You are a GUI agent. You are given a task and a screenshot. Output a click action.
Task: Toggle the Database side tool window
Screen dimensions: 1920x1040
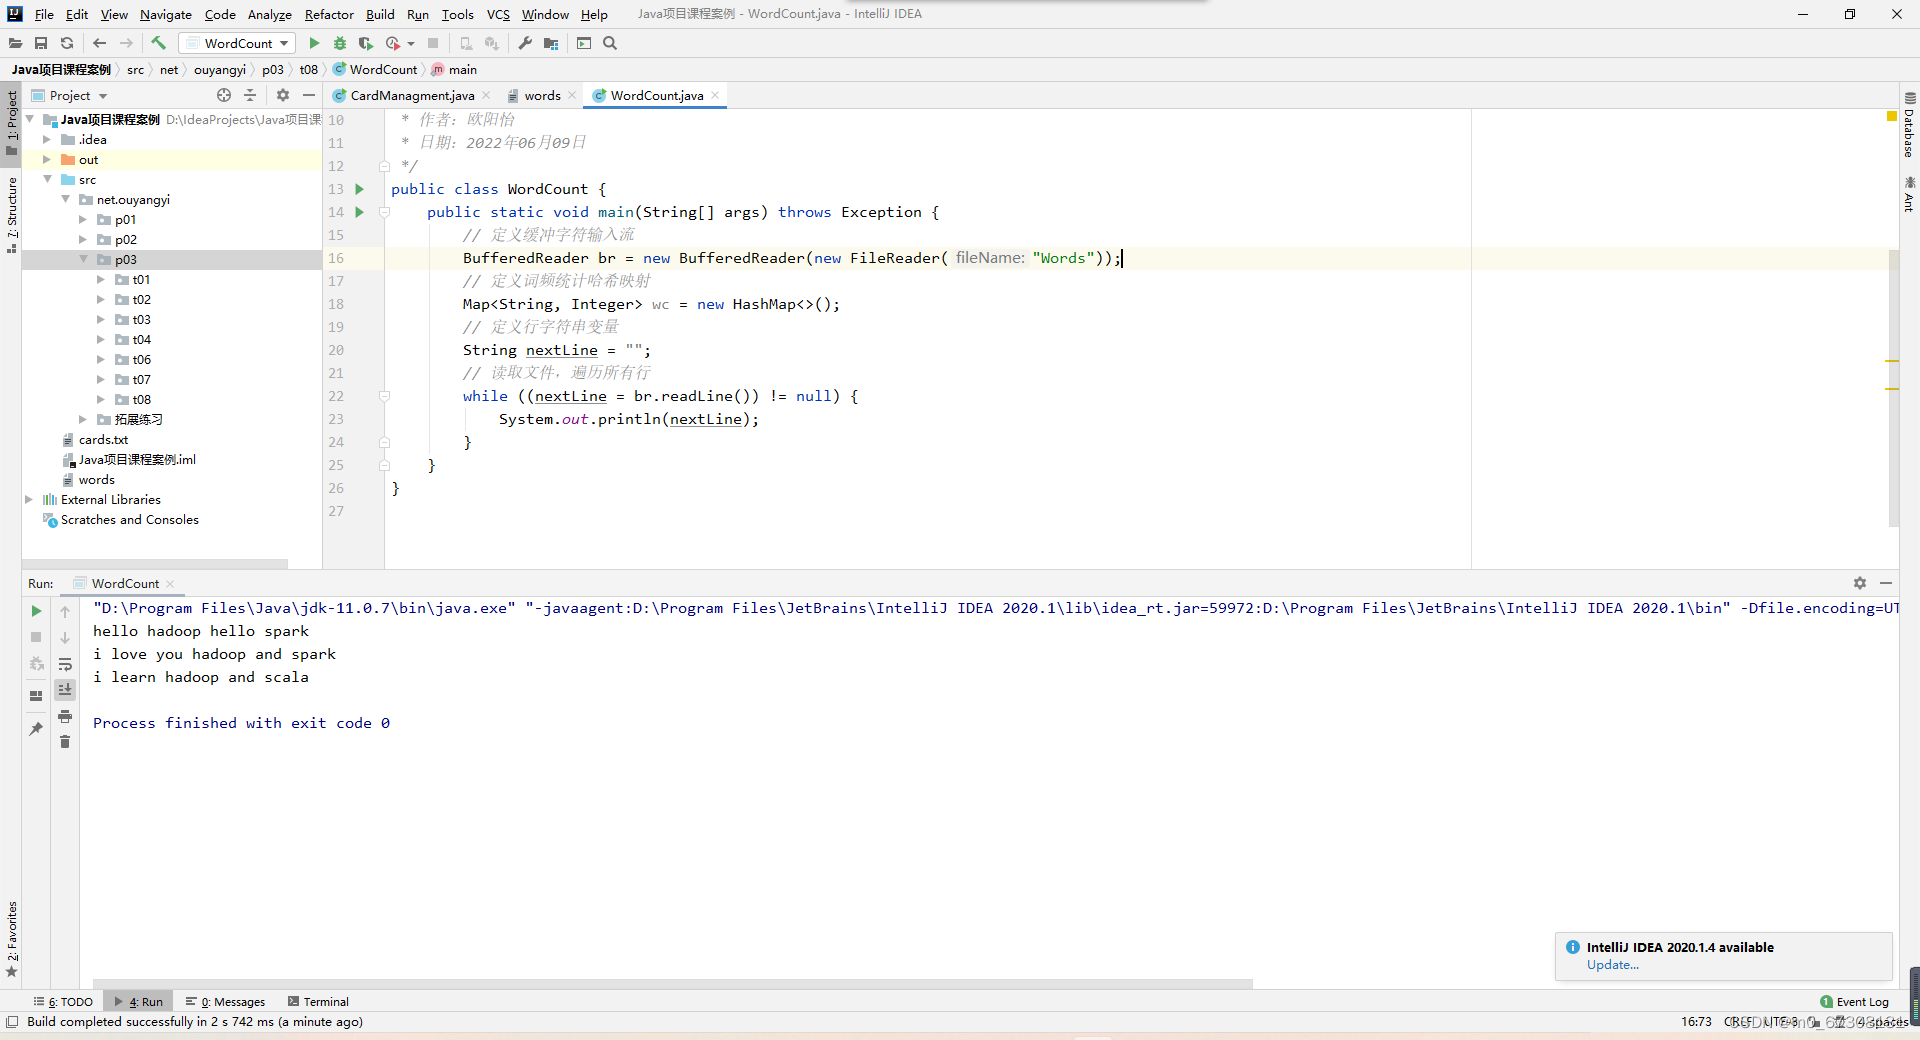[x=1909, y=125]
